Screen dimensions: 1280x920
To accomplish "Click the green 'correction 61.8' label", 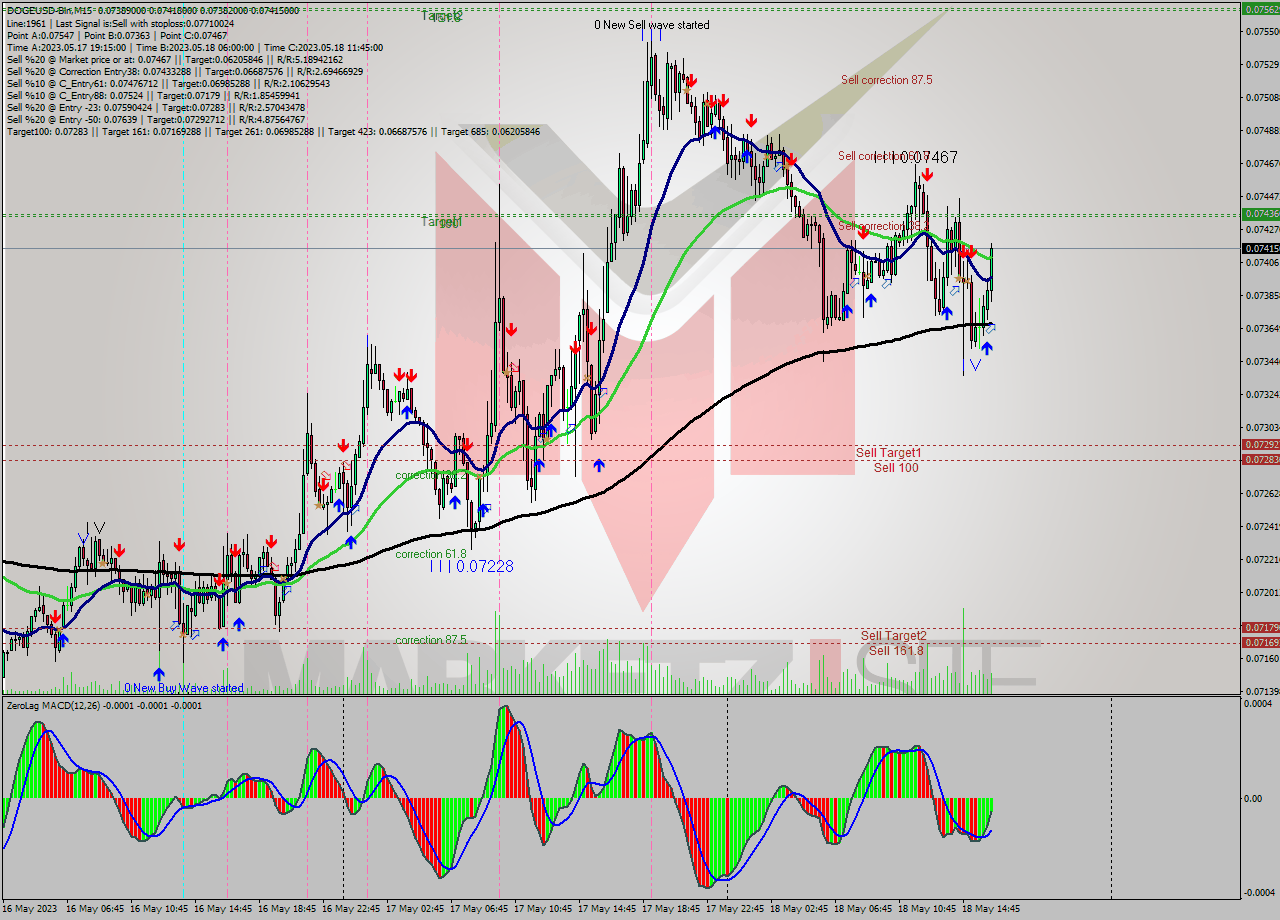I will 431,554.
